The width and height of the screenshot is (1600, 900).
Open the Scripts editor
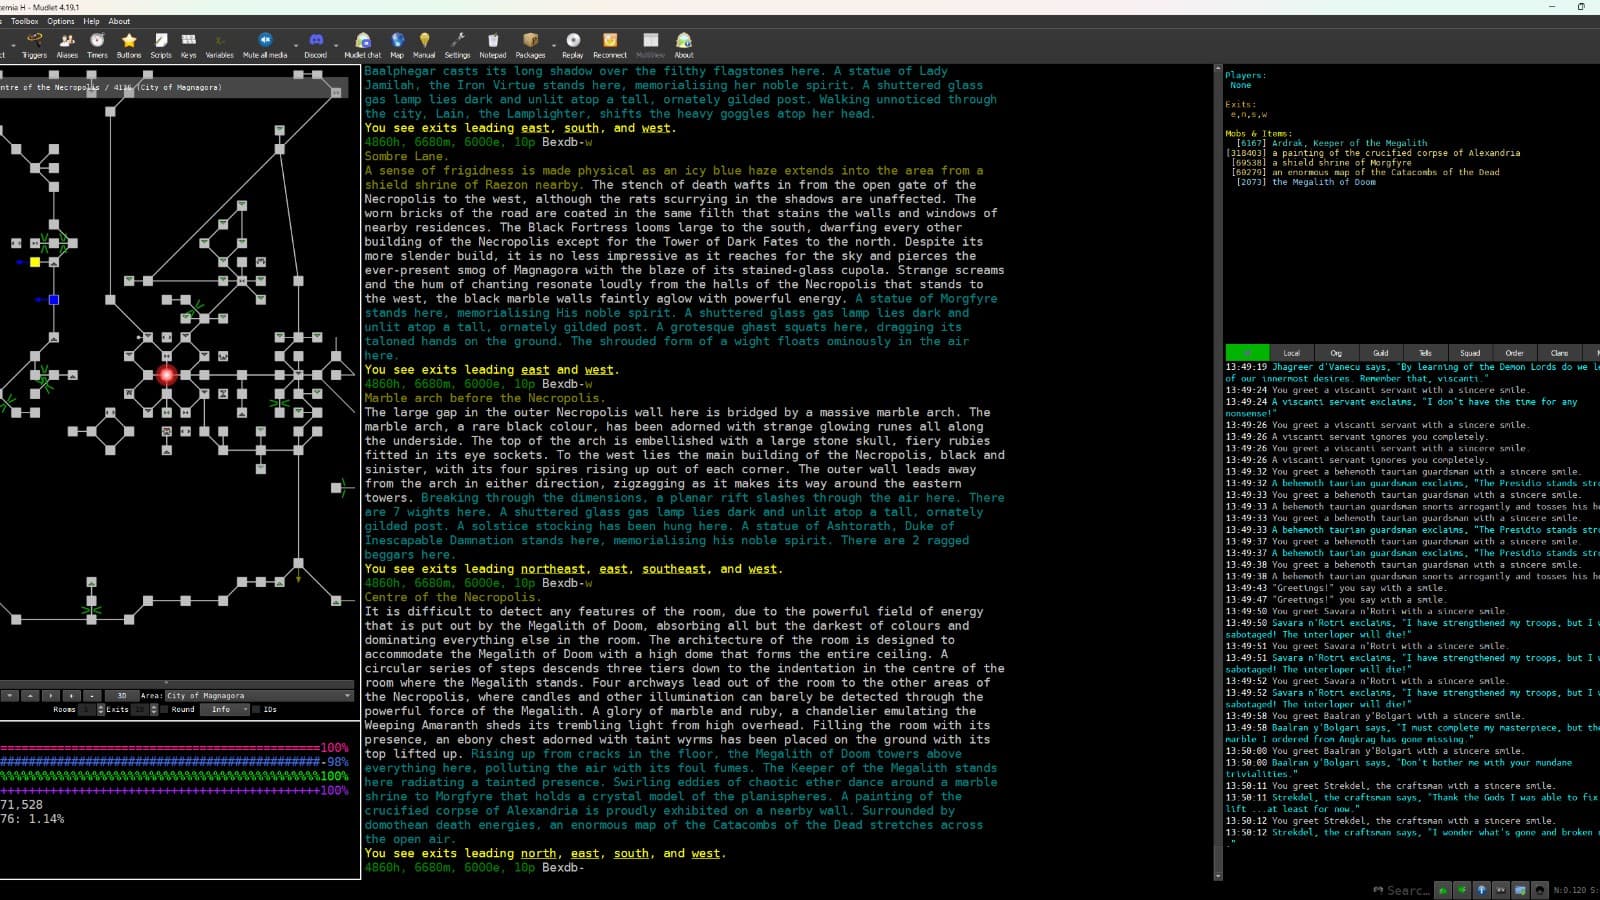pos(161,45)
